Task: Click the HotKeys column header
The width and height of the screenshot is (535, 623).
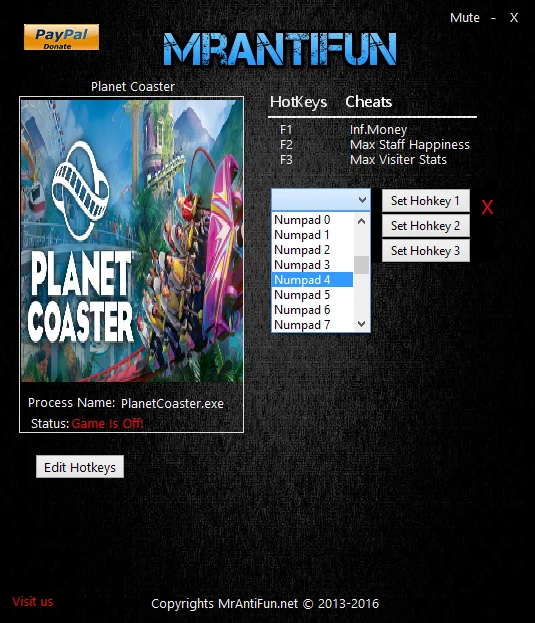Action: [x=298, y=102]
